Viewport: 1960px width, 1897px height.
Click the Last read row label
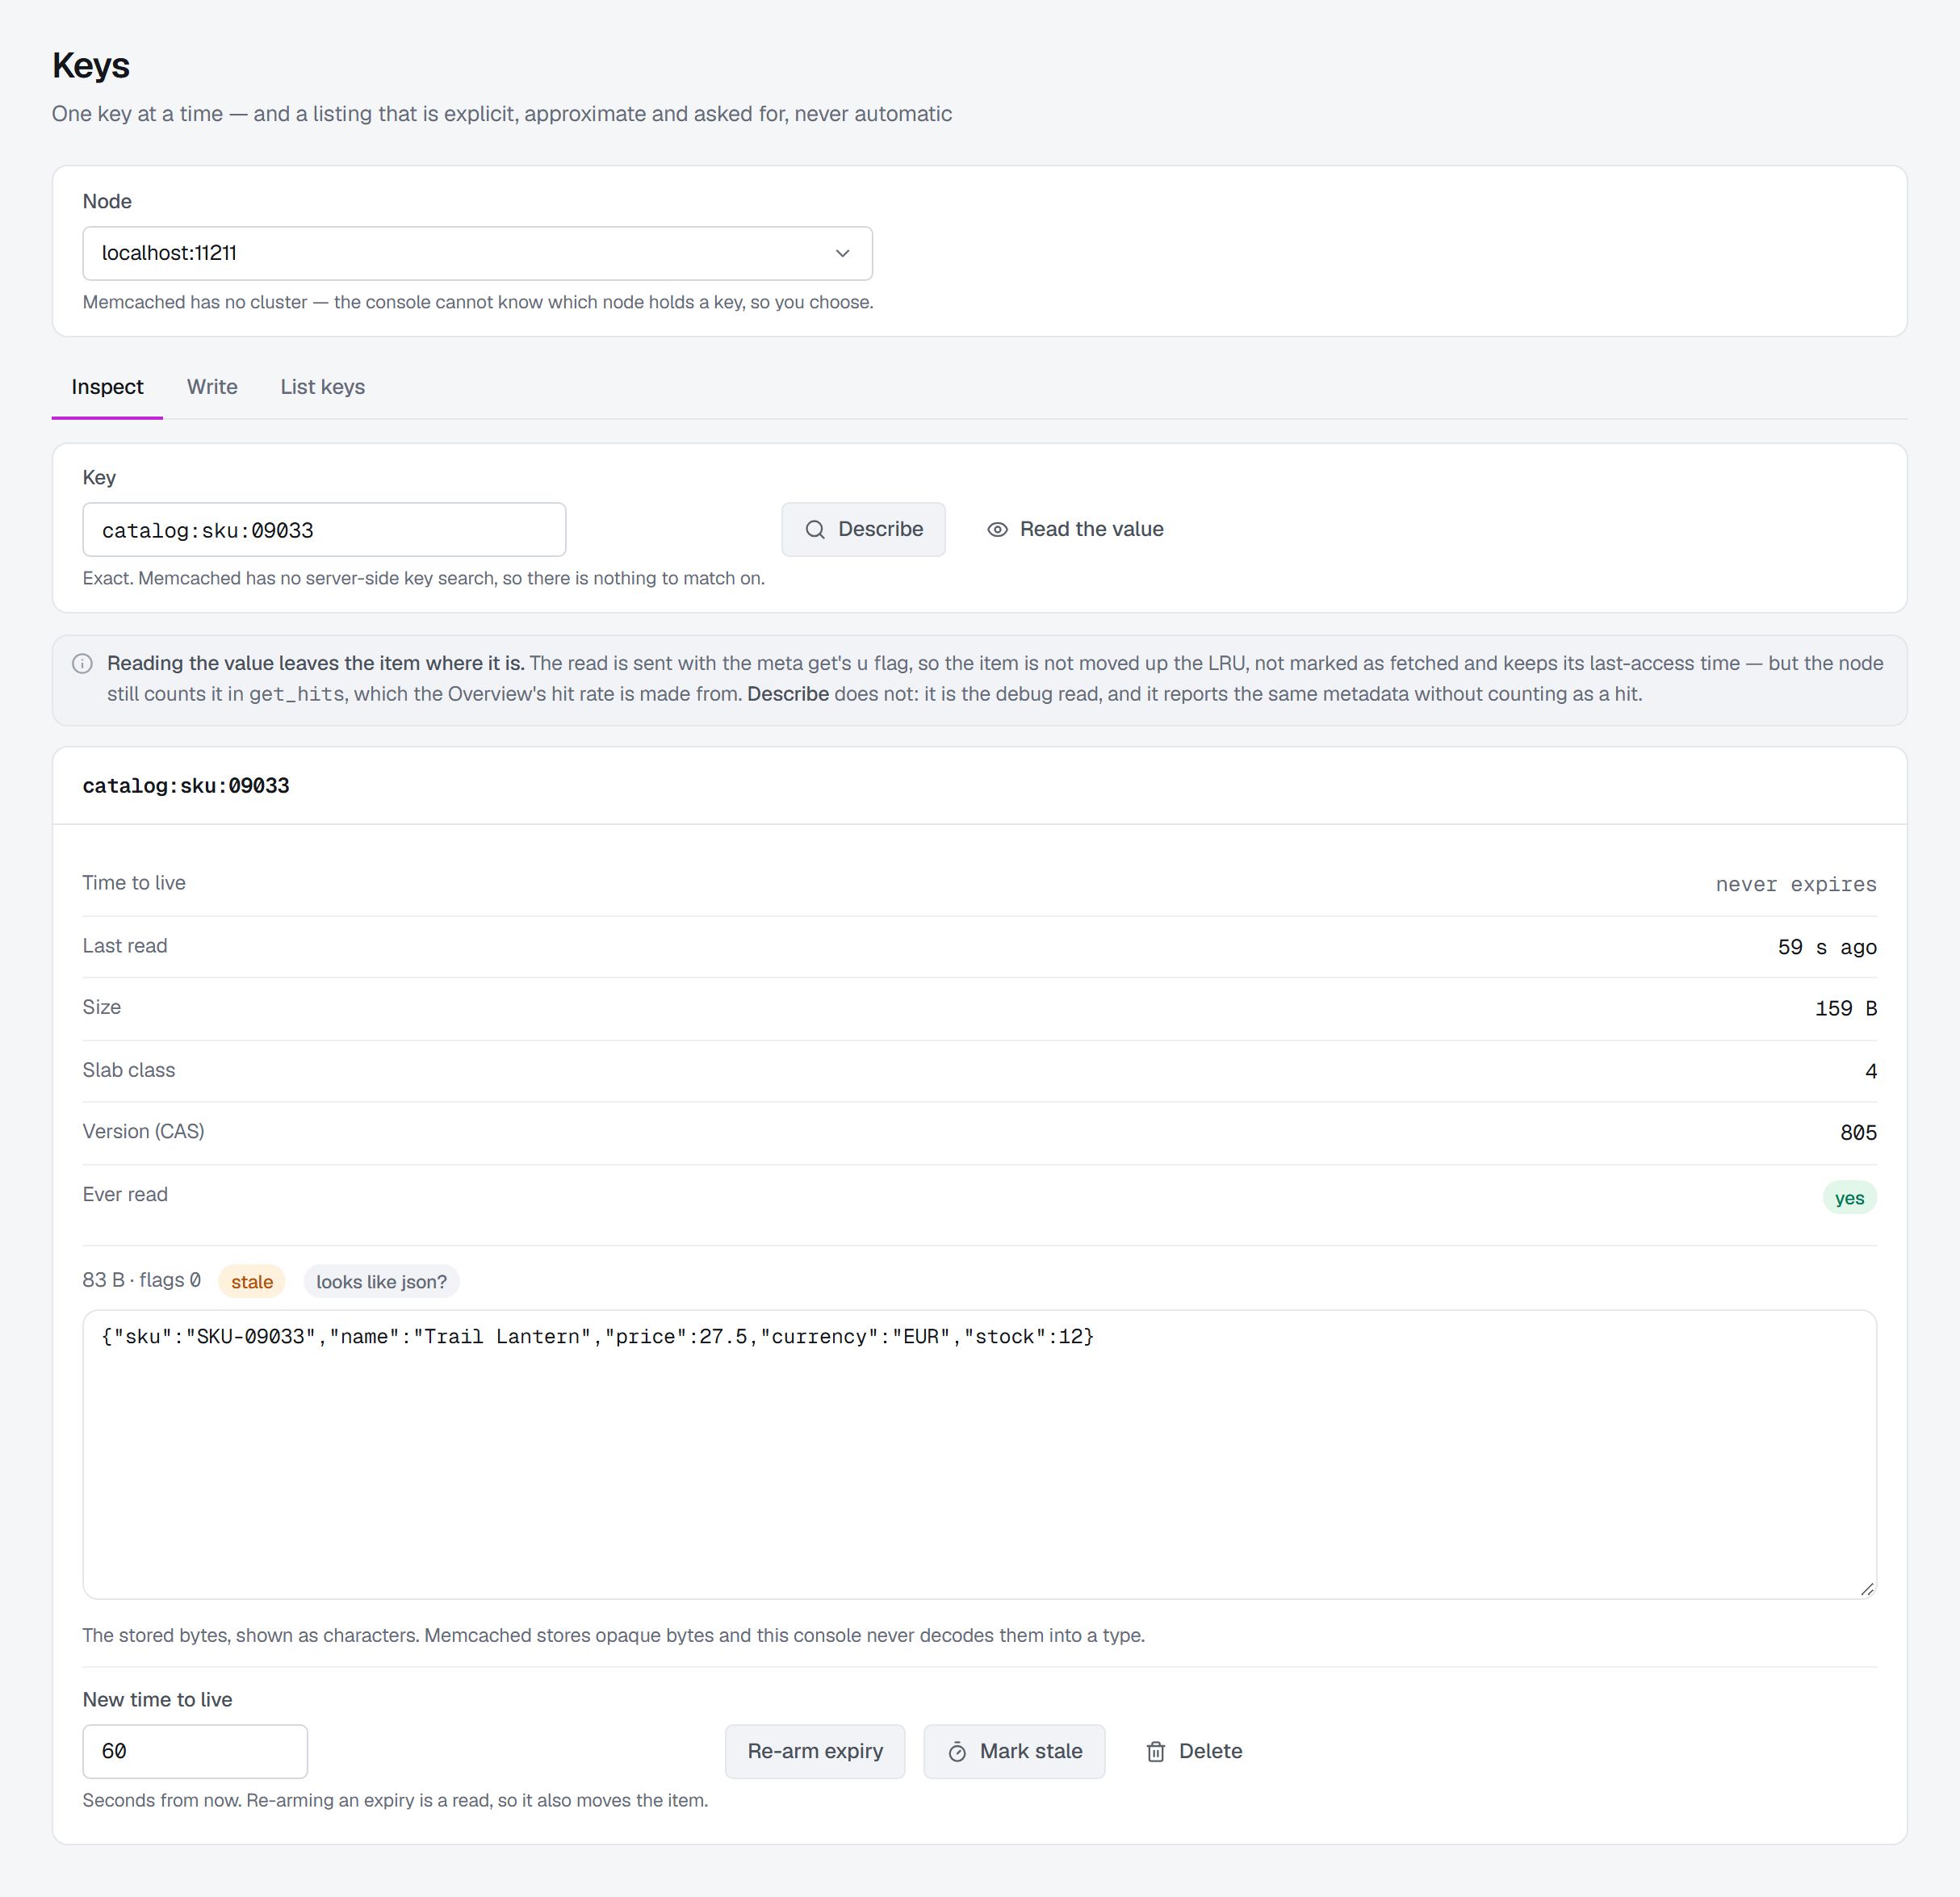125,946
